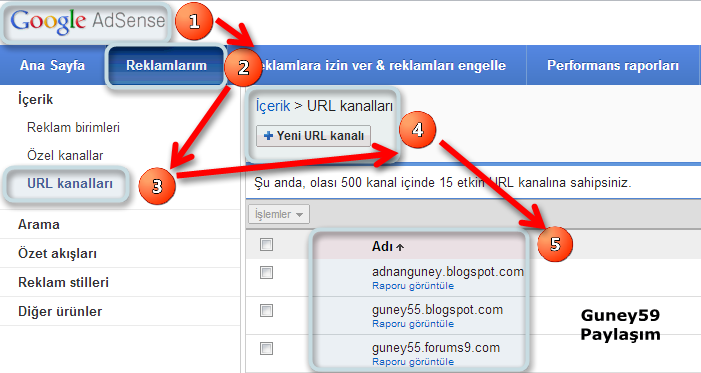Open reklamlara izin ver & reklamları engelle tab
This screenshot has width=701, height=373.
pos(383,65)
